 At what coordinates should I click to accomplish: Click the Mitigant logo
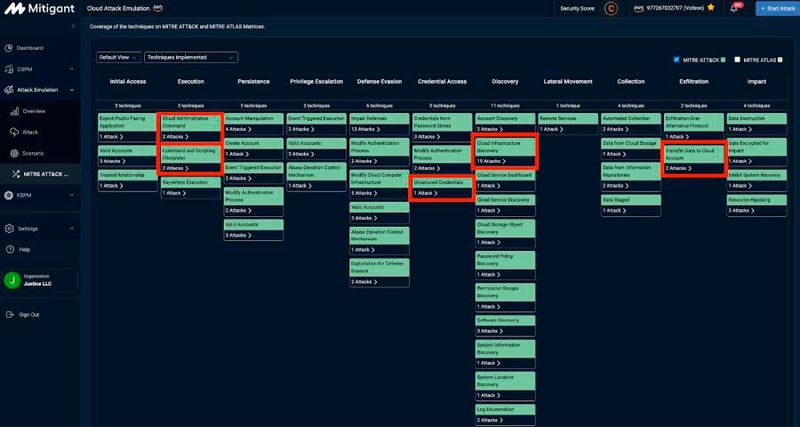[x=40, y=9]
